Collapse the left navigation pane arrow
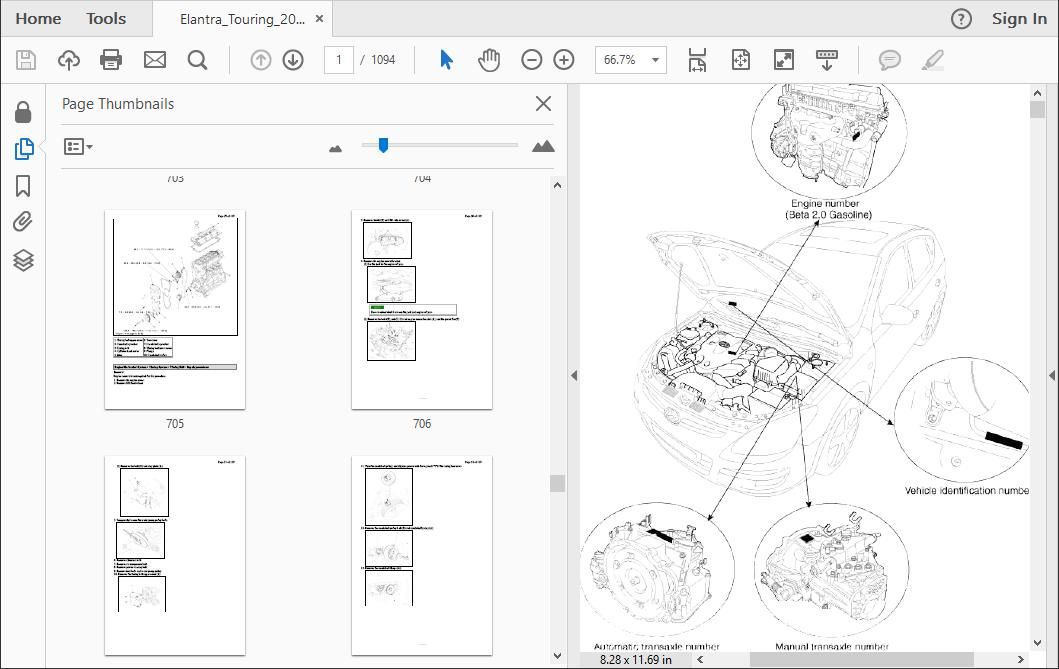 tap(574, 376)
